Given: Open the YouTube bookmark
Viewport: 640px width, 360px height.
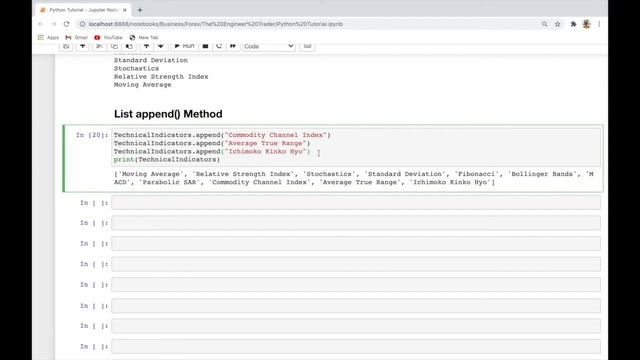Looking at the screenshot, I should point(108,37).
